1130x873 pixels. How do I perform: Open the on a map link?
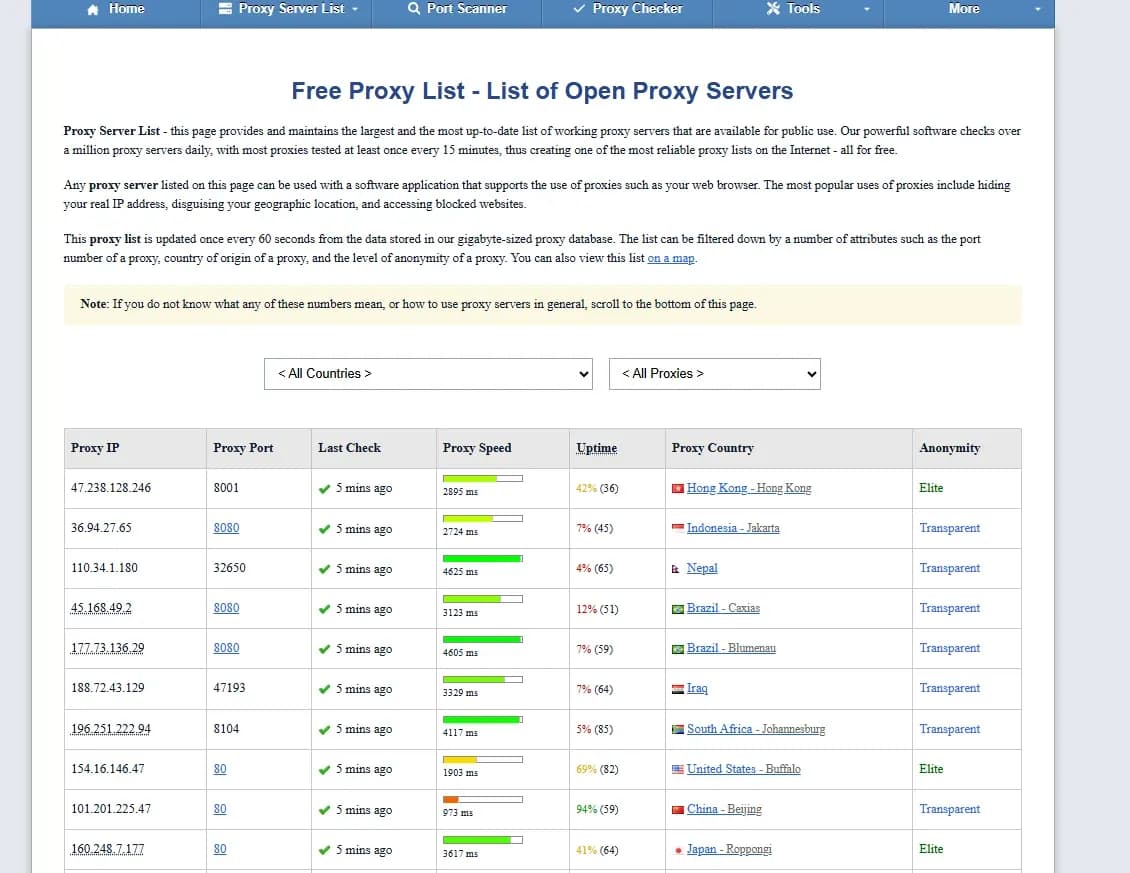tap(672, 258)
